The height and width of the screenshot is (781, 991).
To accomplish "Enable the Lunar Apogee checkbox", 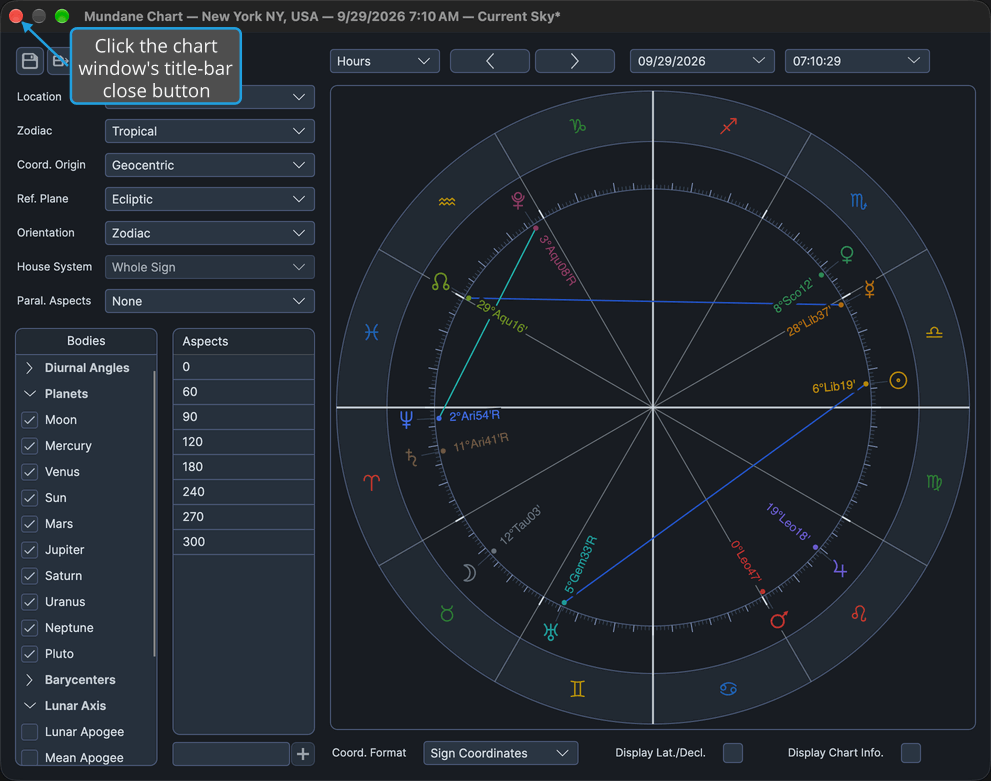I will (x=30, y=732).
